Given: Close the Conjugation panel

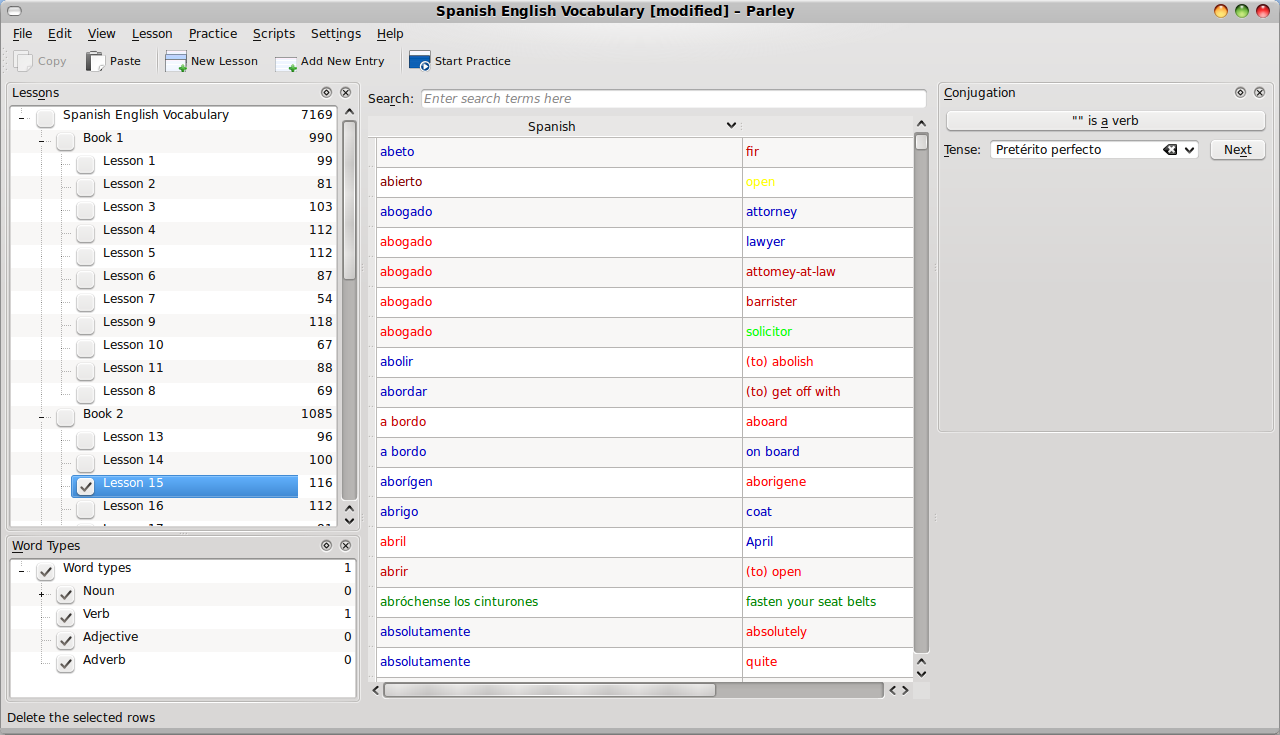Looking at the screenshot, I should [1259, 92].
